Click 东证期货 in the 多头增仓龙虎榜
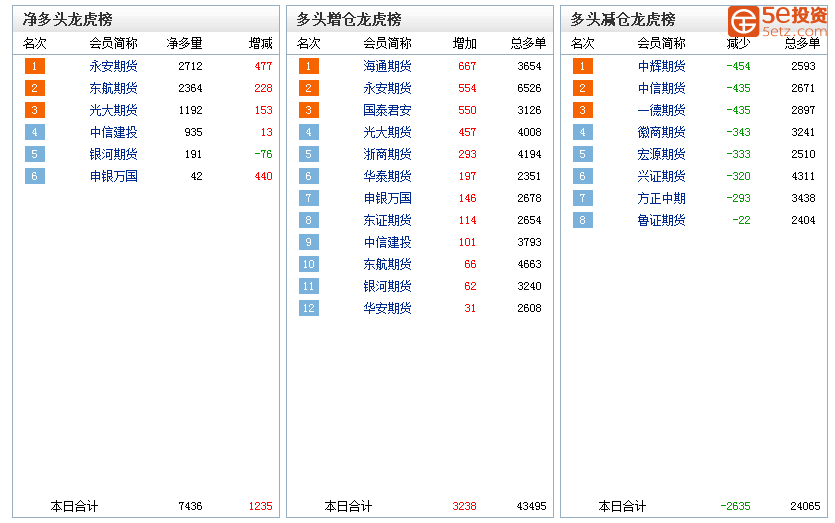Screen dimensions: 835x523 tap(387, 220)
